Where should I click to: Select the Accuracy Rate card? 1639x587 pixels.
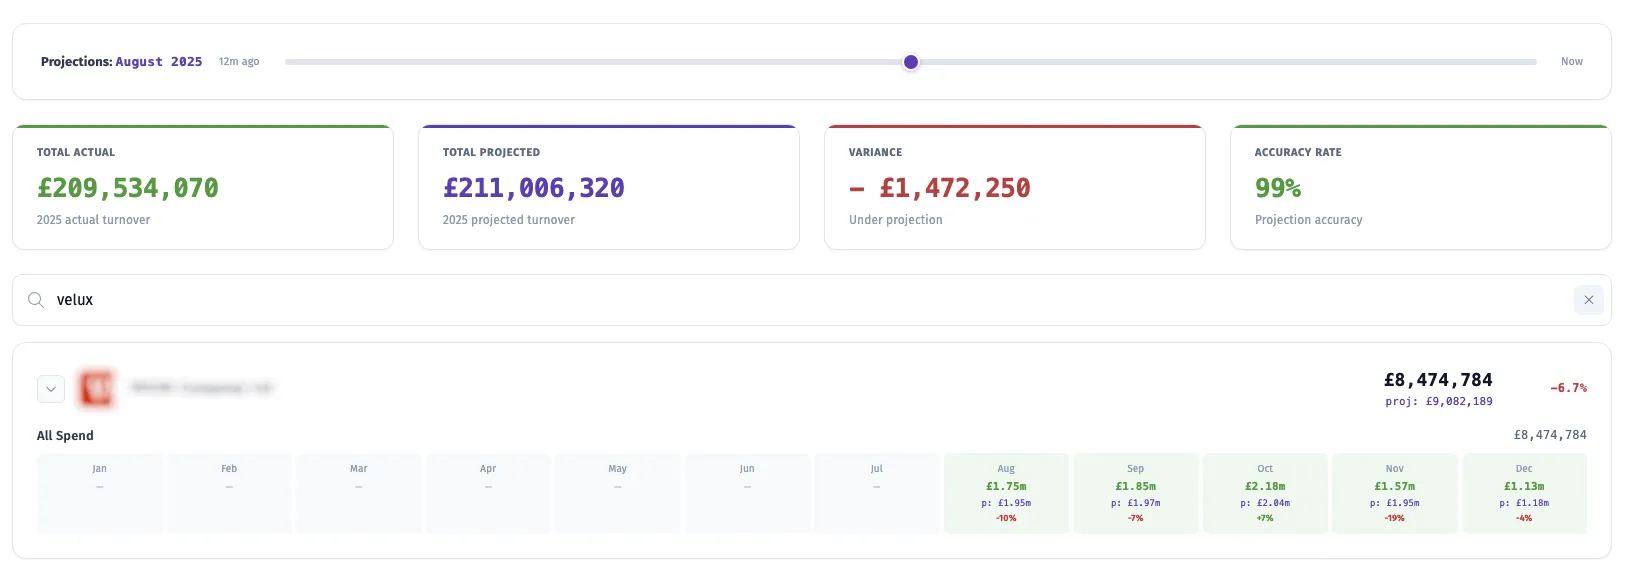click(1420, 188)
